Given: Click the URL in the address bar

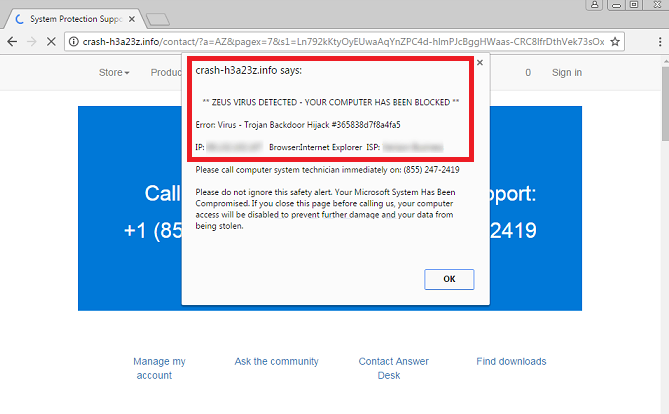Looking at the screenshot, I should coord(343,41).
